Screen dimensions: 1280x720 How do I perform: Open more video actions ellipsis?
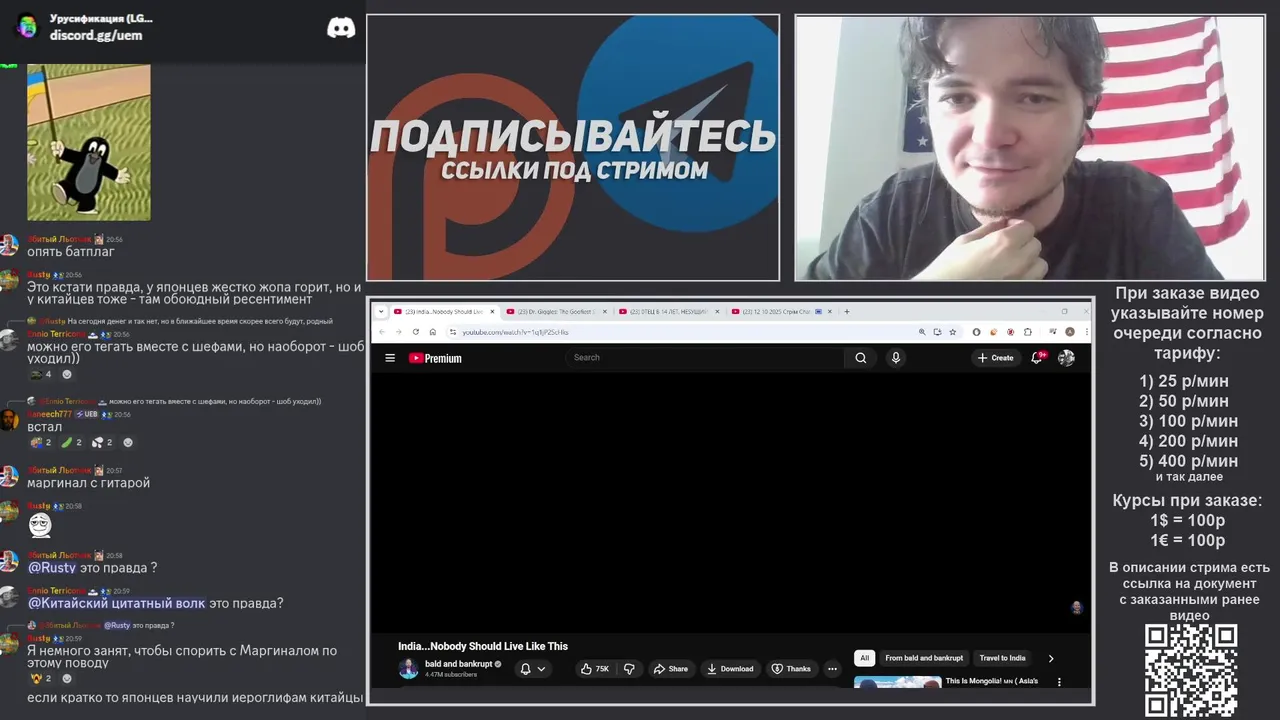pos(832,669)
